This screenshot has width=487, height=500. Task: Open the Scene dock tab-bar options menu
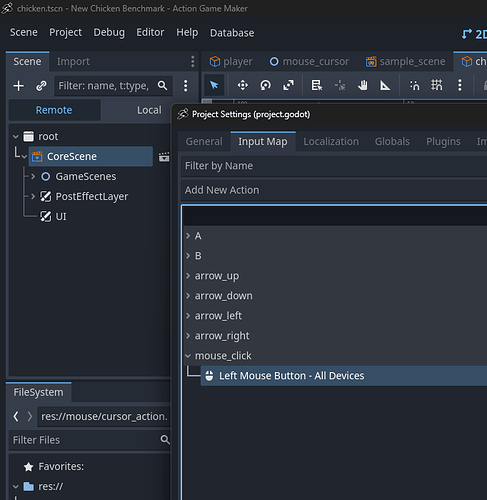(192, 62)
